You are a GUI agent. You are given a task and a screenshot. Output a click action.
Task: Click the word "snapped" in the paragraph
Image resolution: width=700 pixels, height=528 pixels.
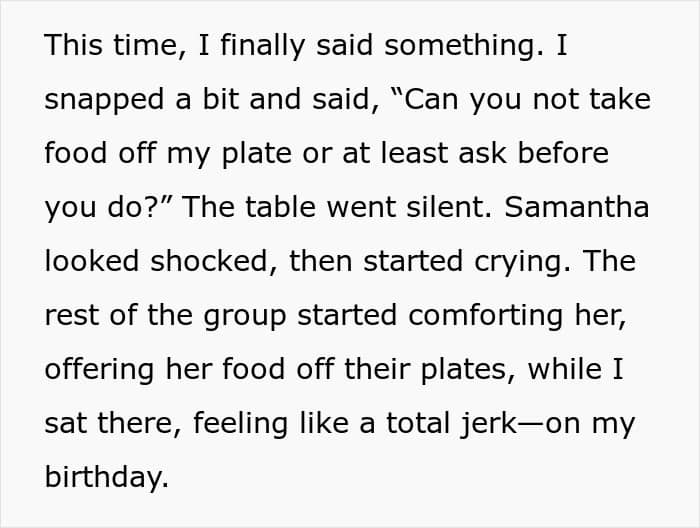click(104, 101)
